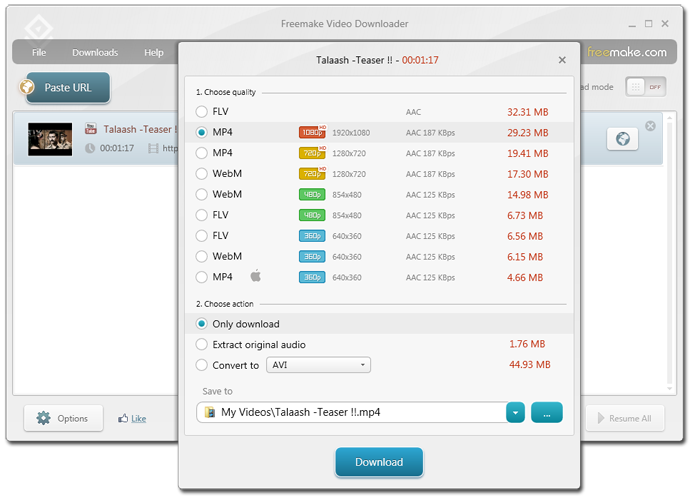
Task: Visit freemake.com logo link
Action: coord(627,52)
